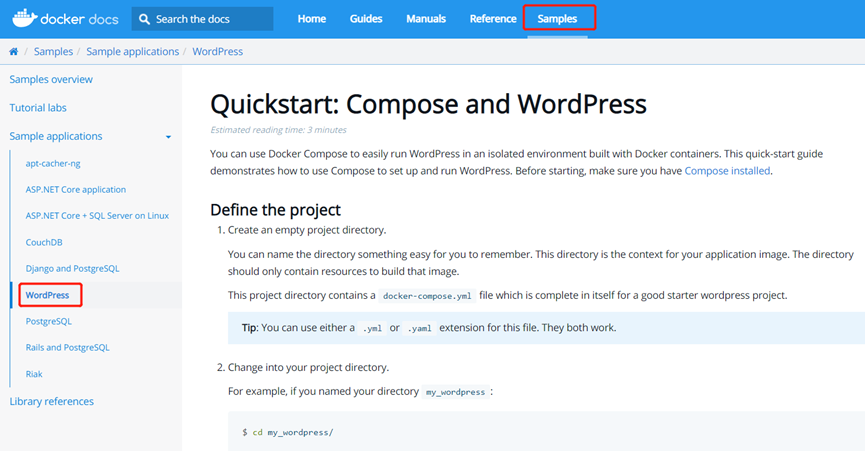Open the Riak sample

pyautogui.click(x=34, y=374)
